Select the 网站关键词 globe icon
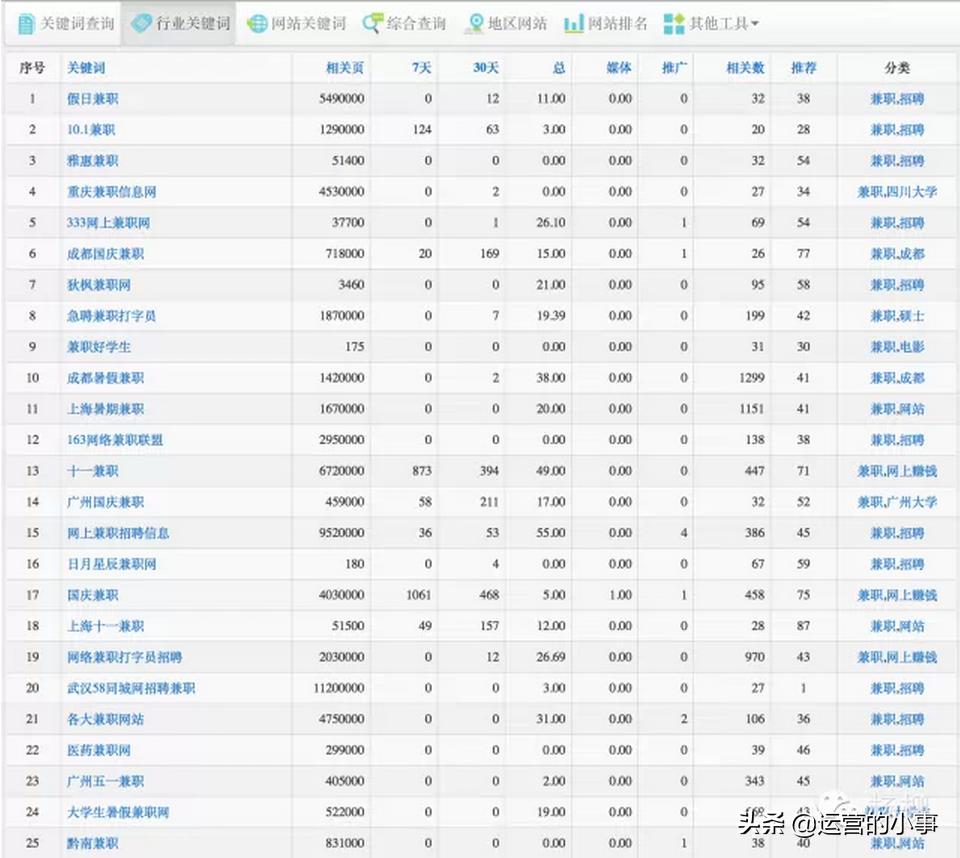 pyautogui.click(x=260, y=22)
